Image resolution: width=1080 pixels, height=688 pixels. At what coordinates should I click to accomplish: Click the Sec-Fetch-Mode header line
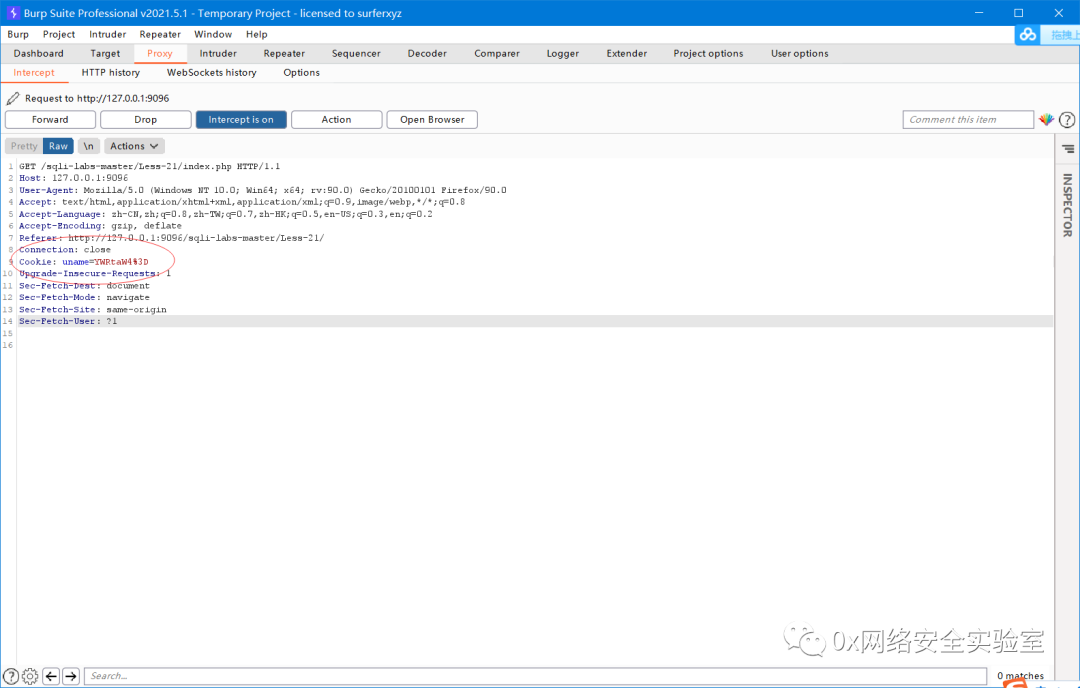(84, 298)
